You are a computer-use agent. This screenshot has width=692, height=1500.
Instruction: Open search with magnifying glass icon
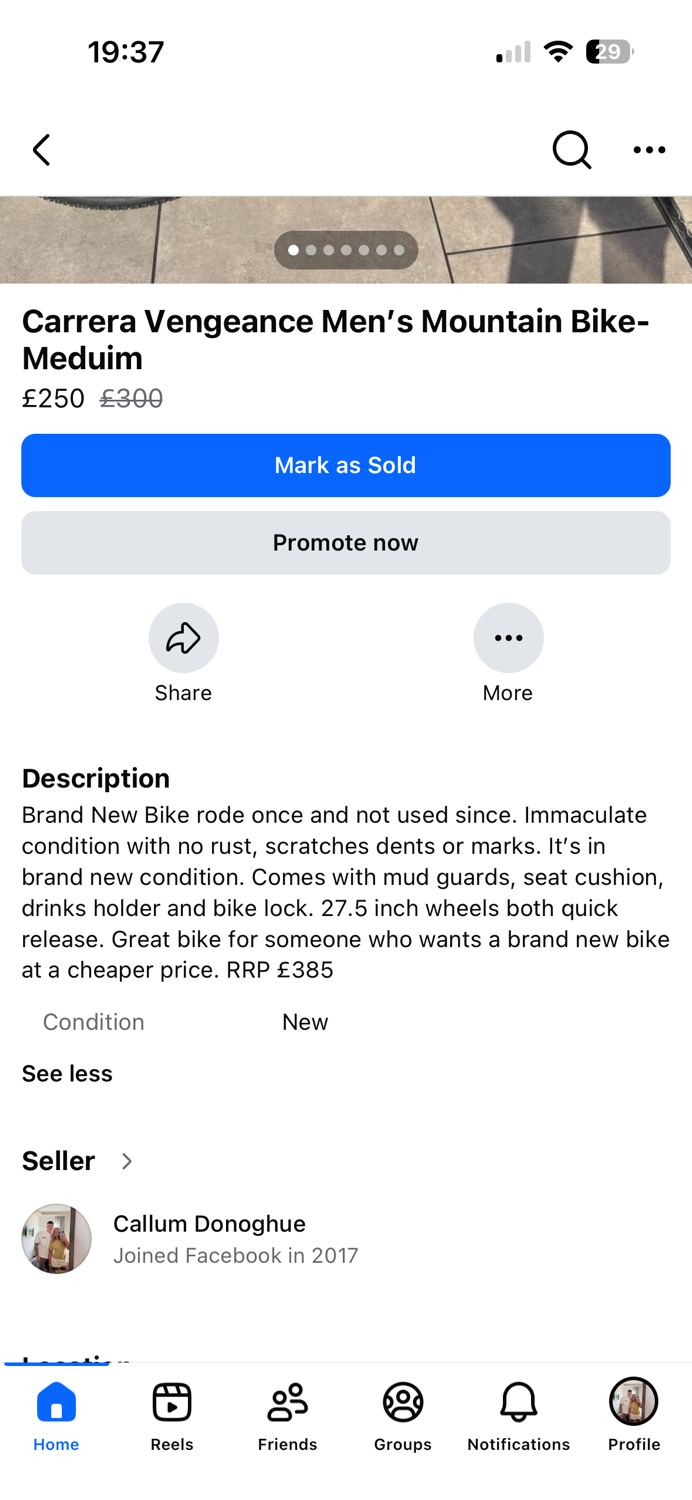pyautogui.click(x=572, y=150)
